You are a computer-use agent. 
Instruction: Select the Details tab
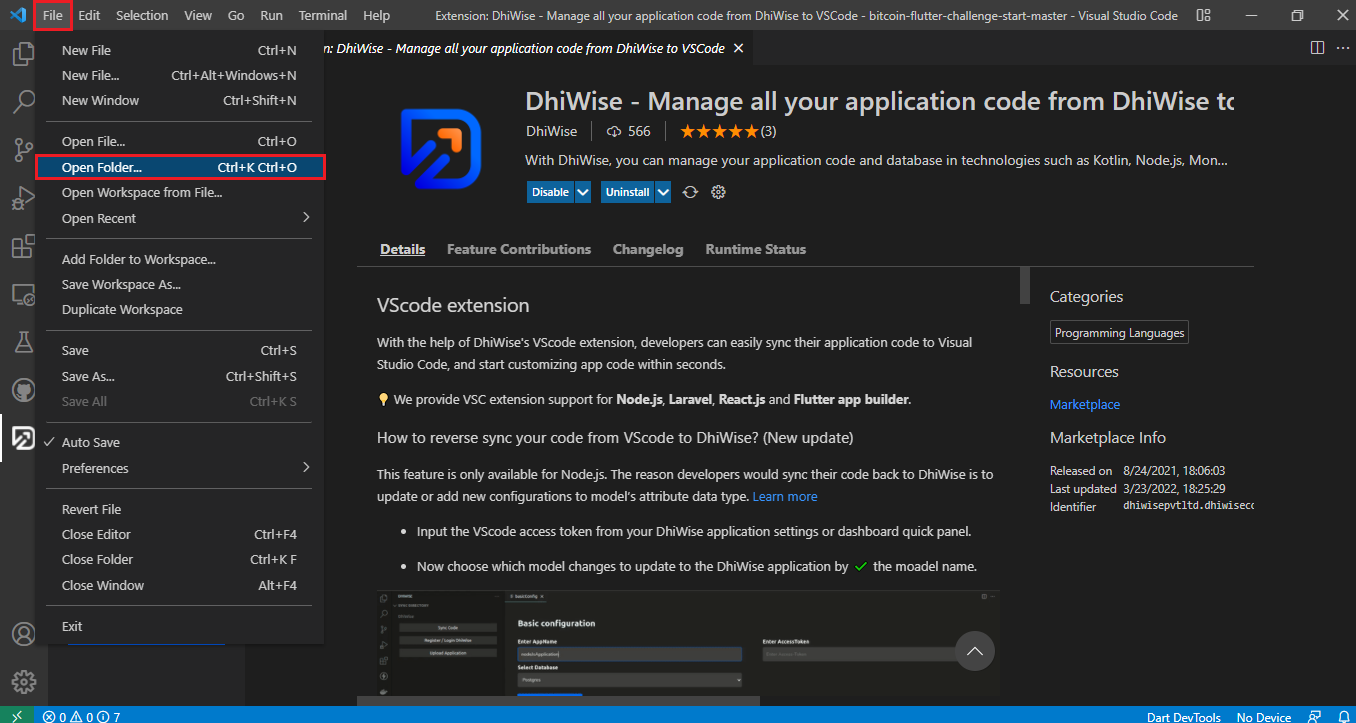[x=403, y=249]
